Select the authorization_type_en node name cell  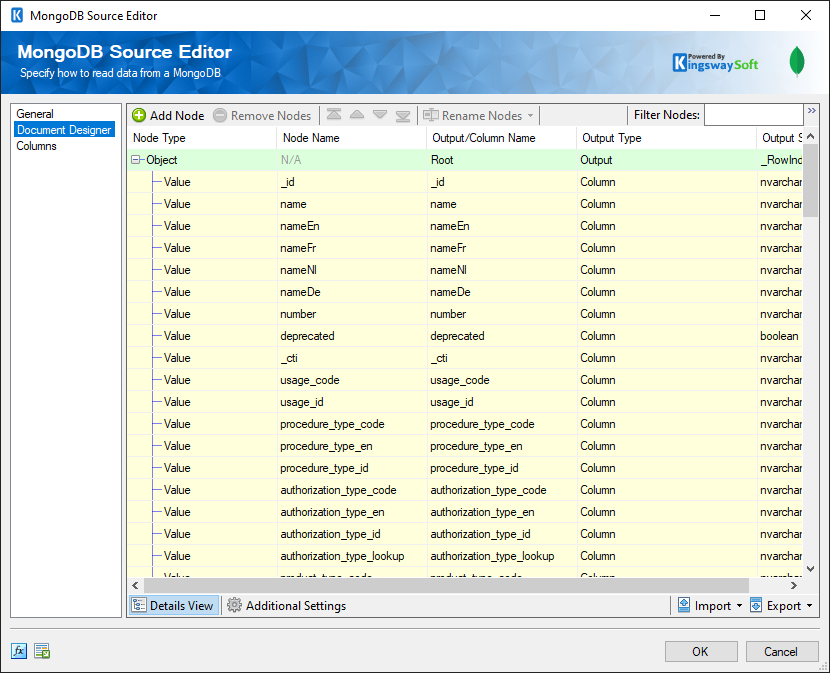pyautogui.click(x=352, y=512)
